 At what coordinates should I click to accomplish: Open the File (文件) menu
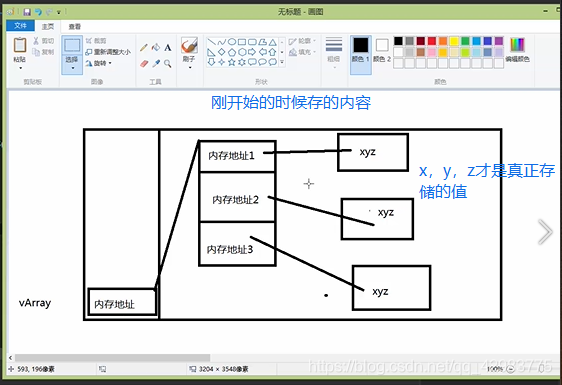tap(20, 25)
